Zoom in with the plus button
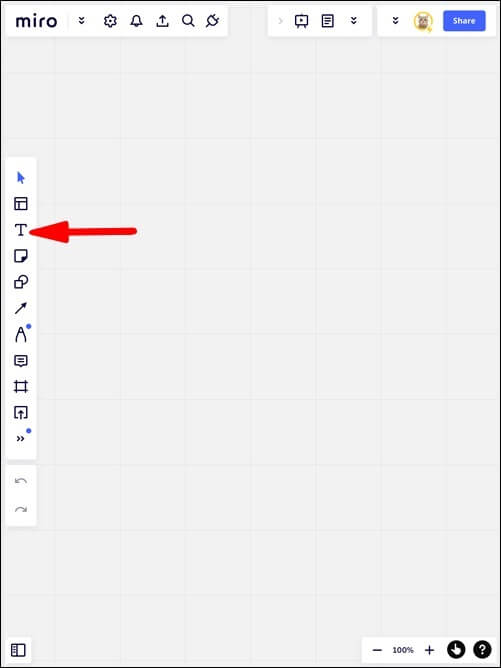This screenshot has height=668, width=501. tap(429, 650)
